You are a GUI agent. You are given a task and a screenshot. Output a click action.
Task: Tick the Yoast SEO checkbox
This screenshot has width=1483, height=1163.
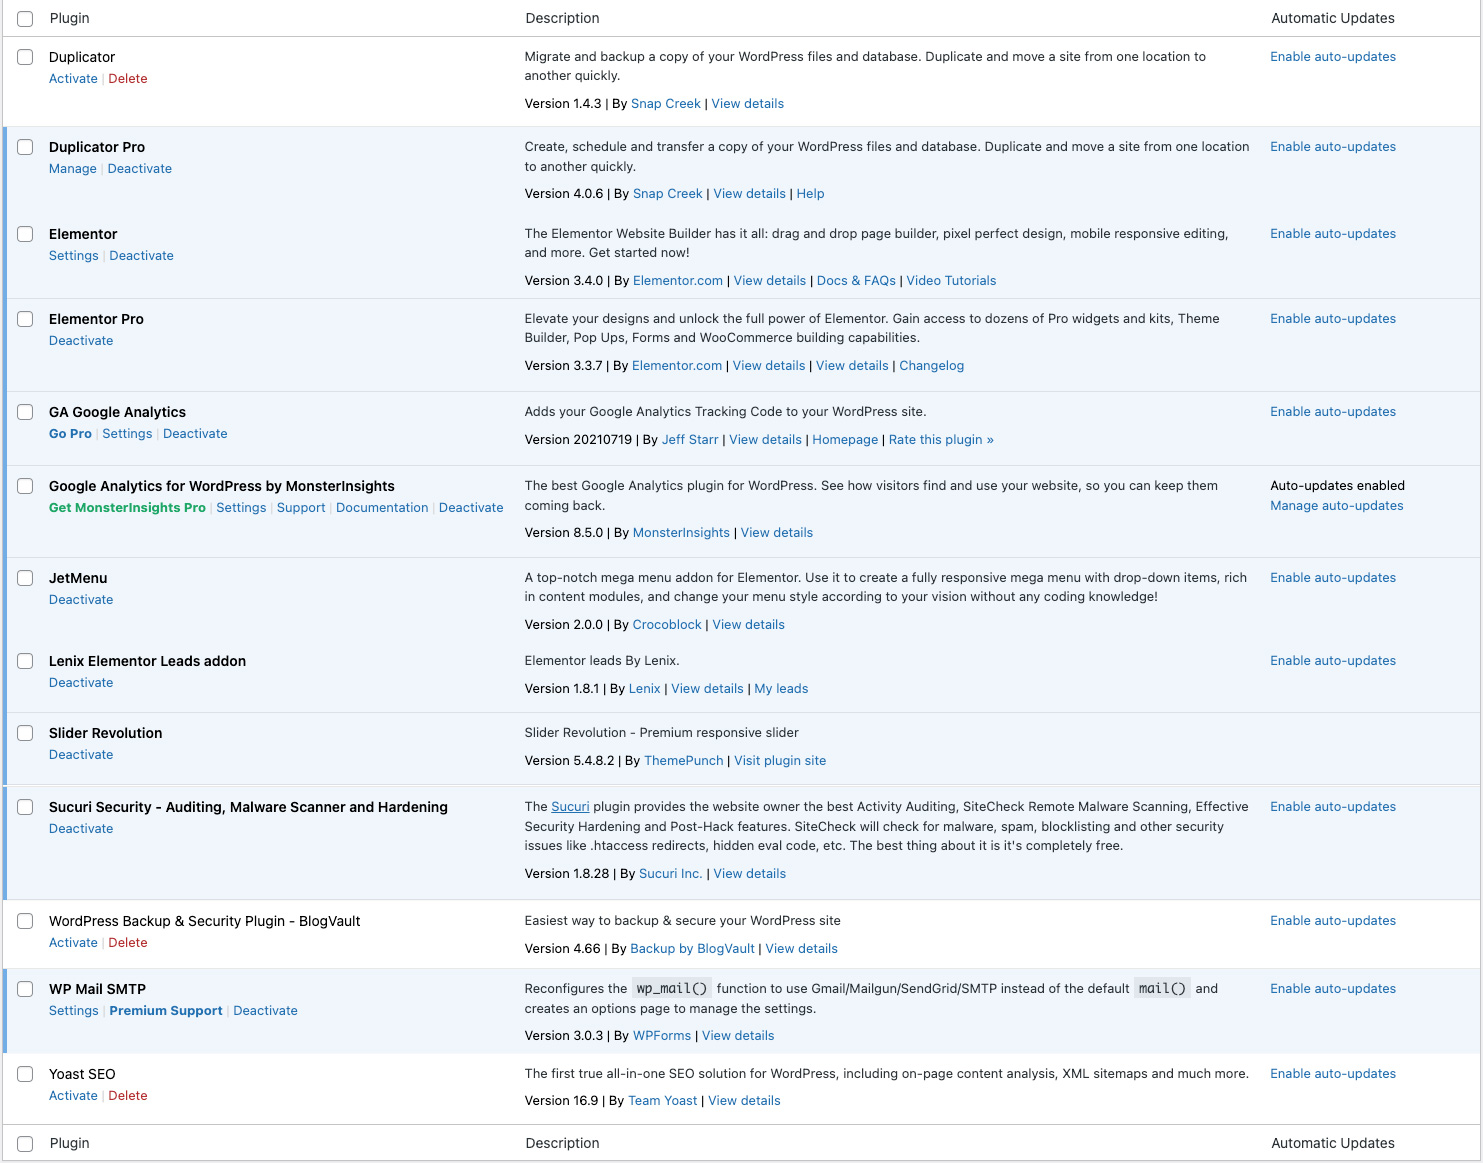point(25,1074)
